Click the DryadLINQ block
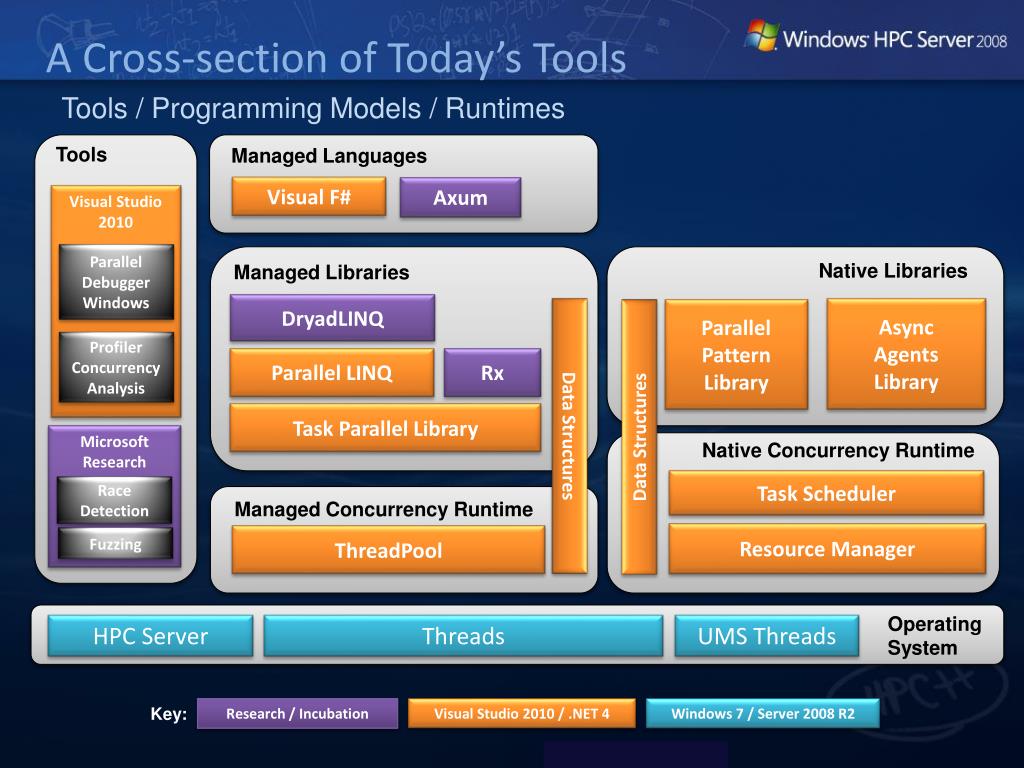Image resolution: width=1024 pixels, height=768 pixels. [x=332, y=318]
